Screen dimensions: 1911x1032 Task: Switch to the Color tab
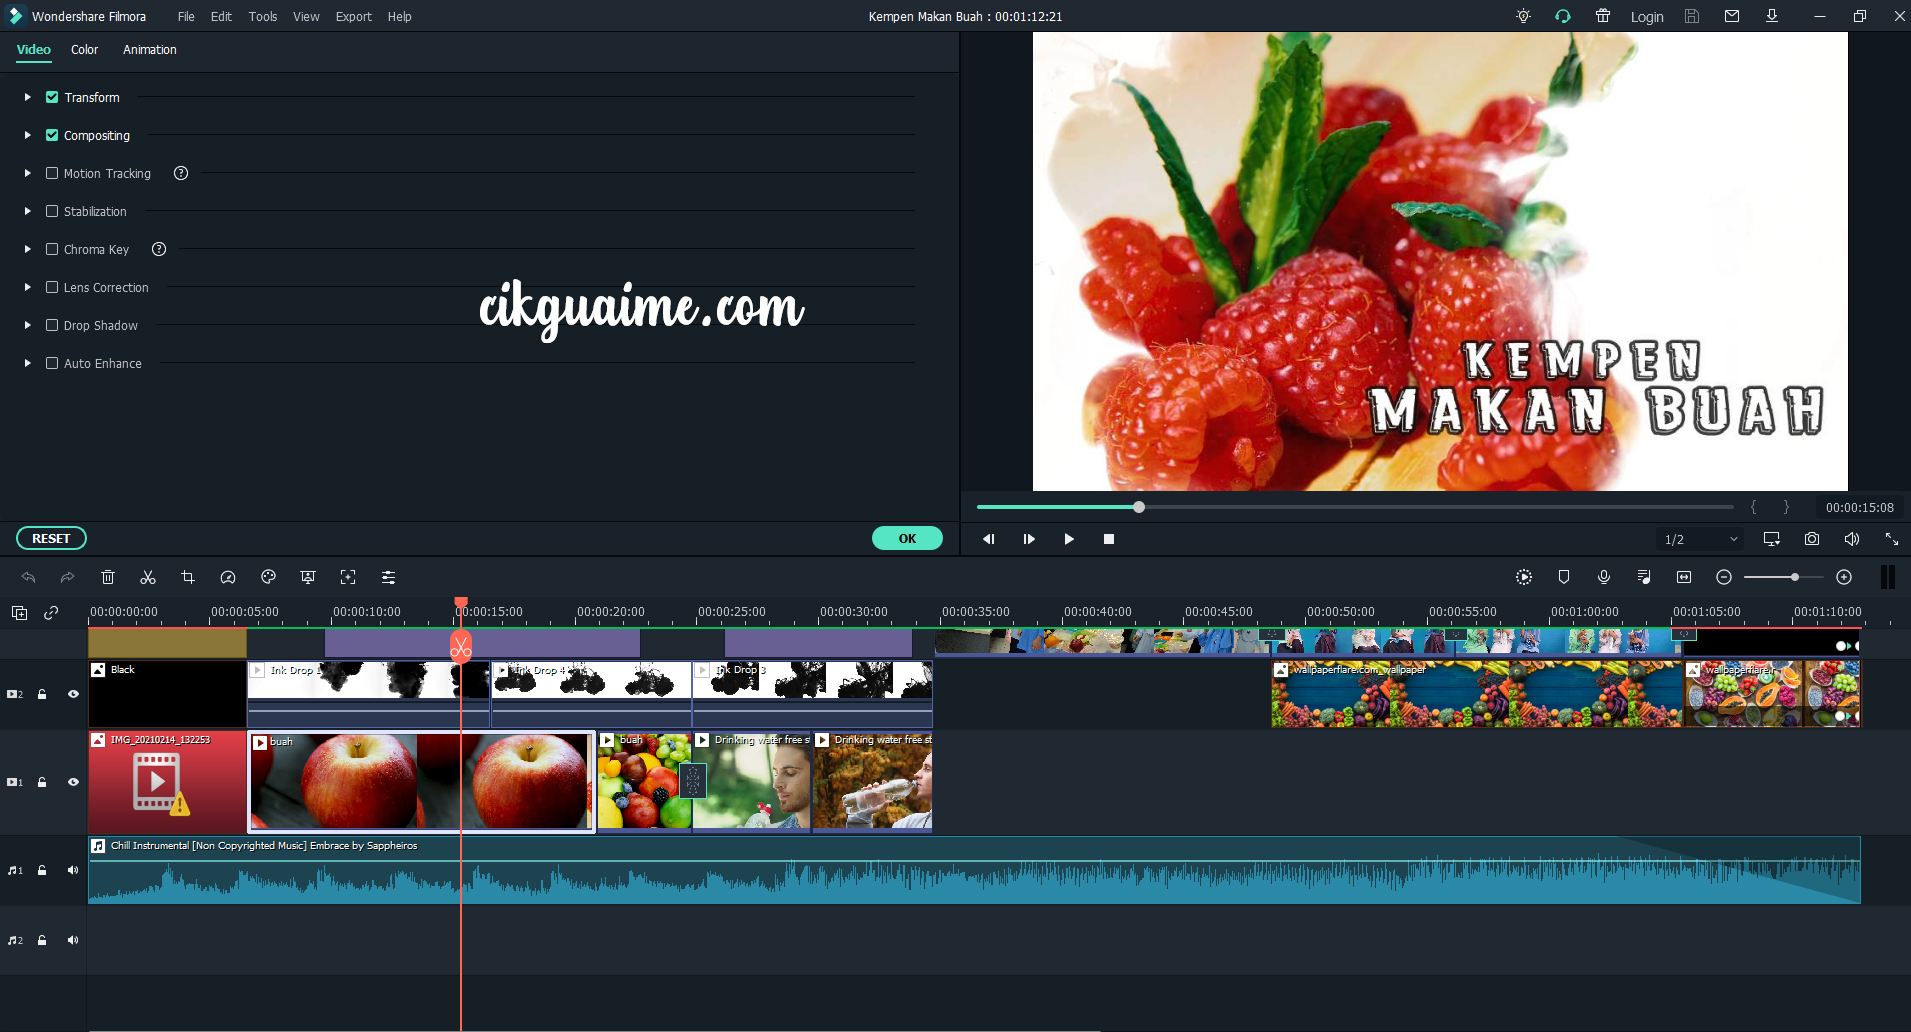[x=84, y=49]
